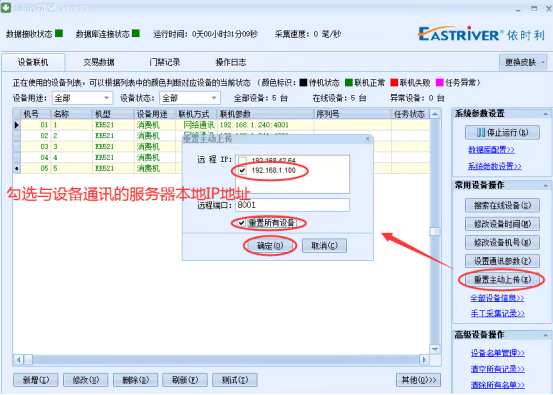Image resolution: width=553 pixels, height=395 pixels.
Task: Switch to the 操作日志 tab
Action: 231,62
